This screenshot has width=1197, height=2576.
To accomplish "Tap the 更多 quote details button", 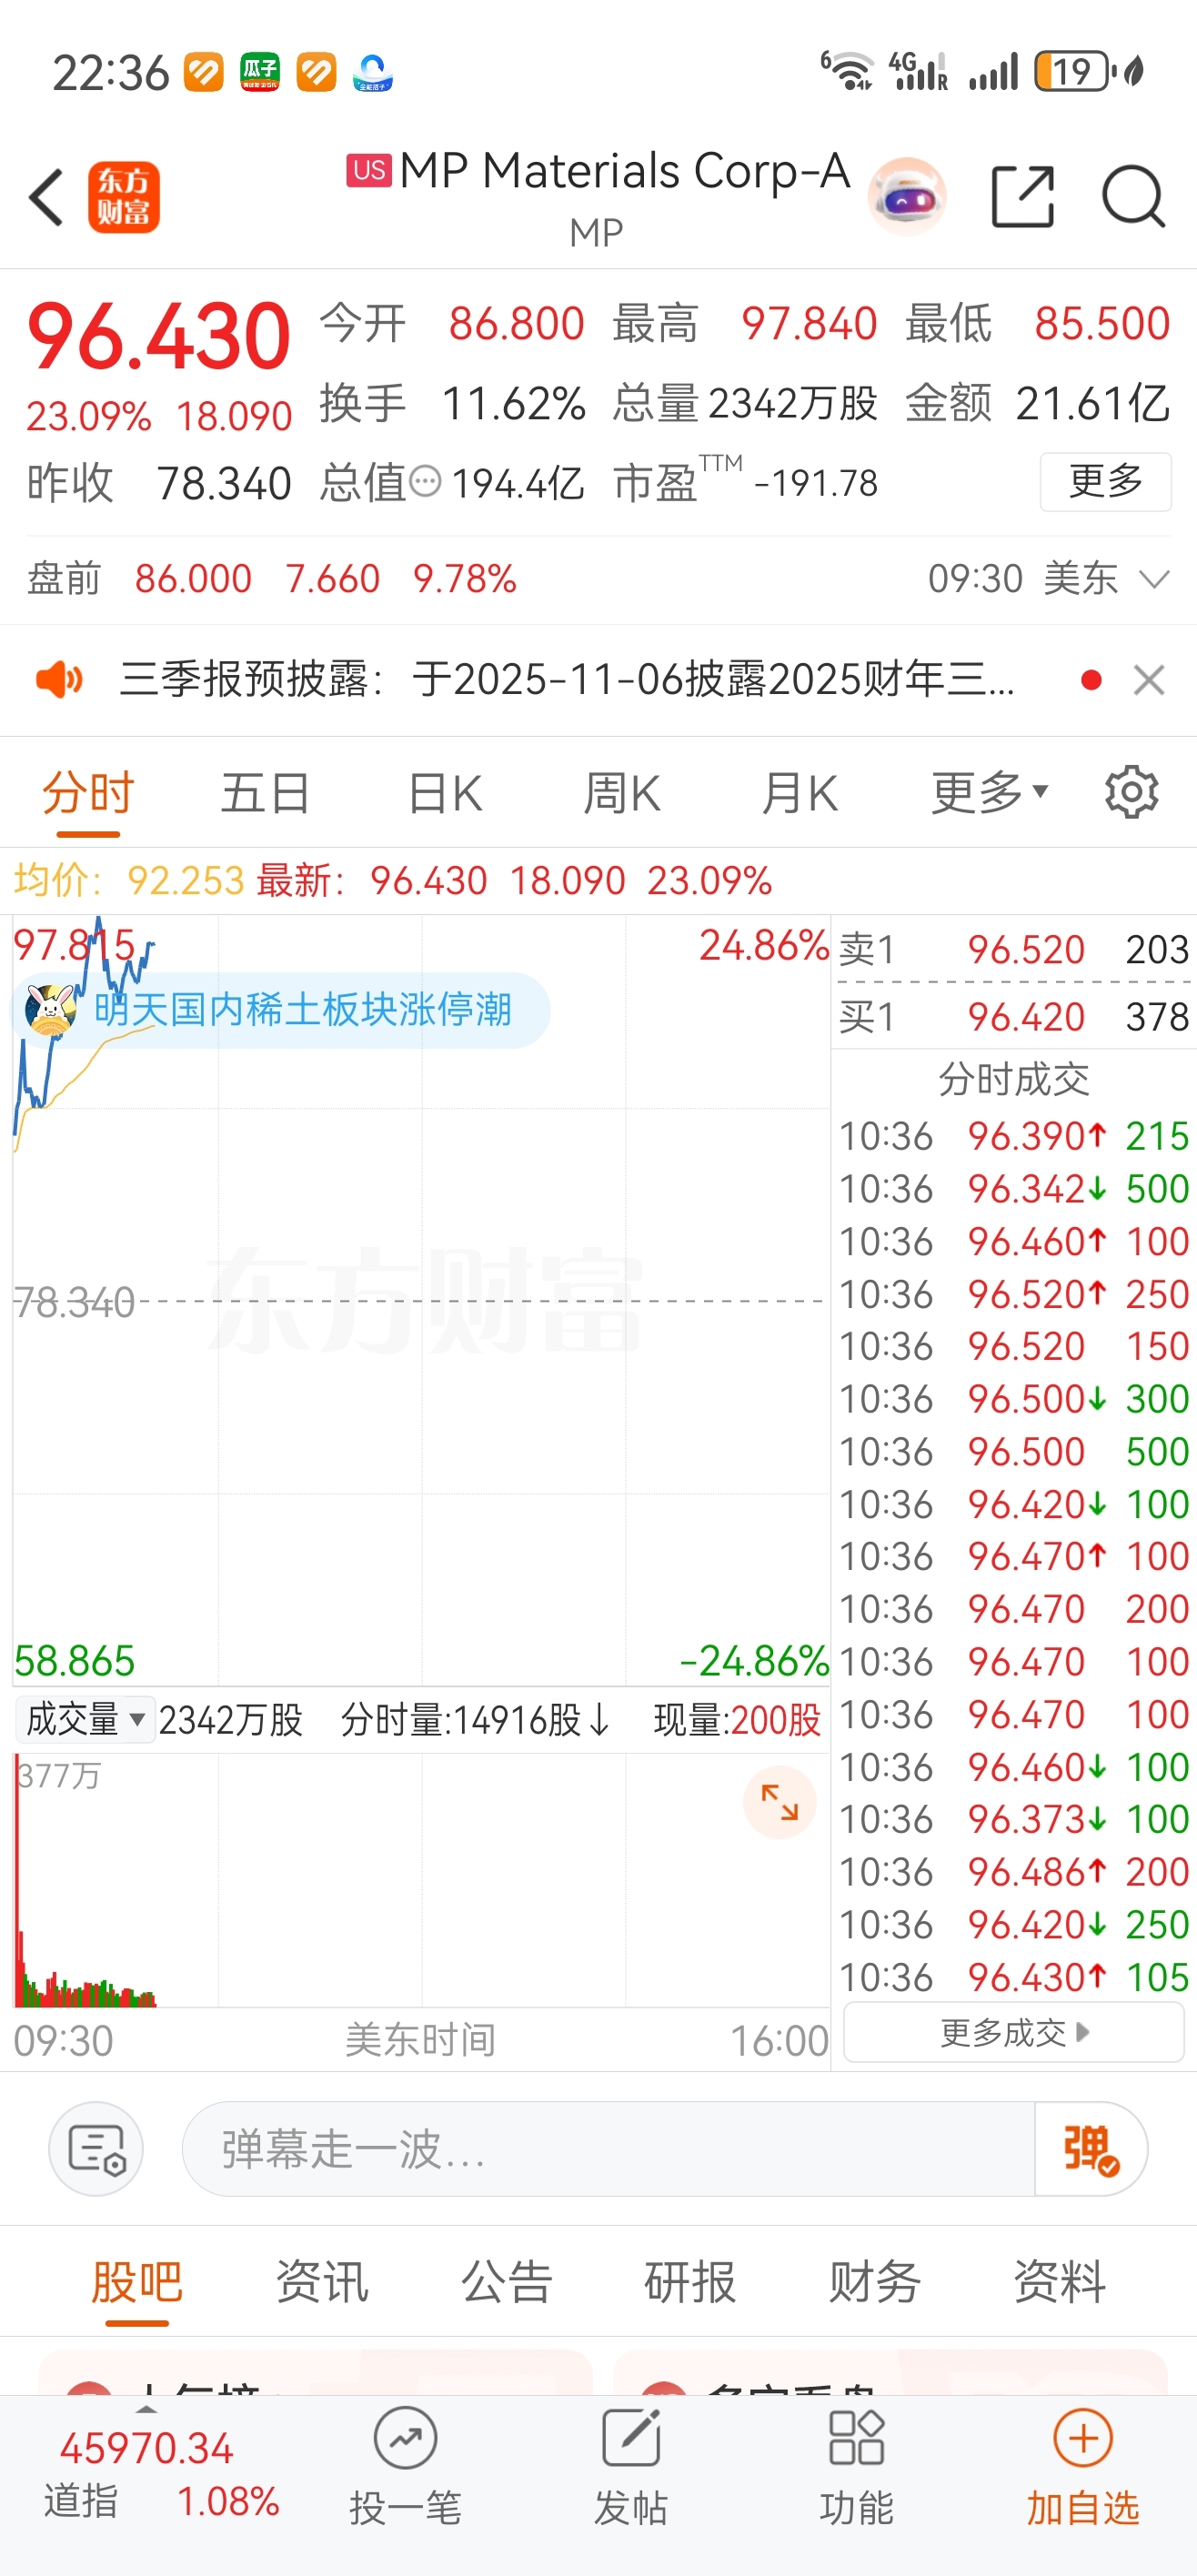I will click(x=1105, y=482).
